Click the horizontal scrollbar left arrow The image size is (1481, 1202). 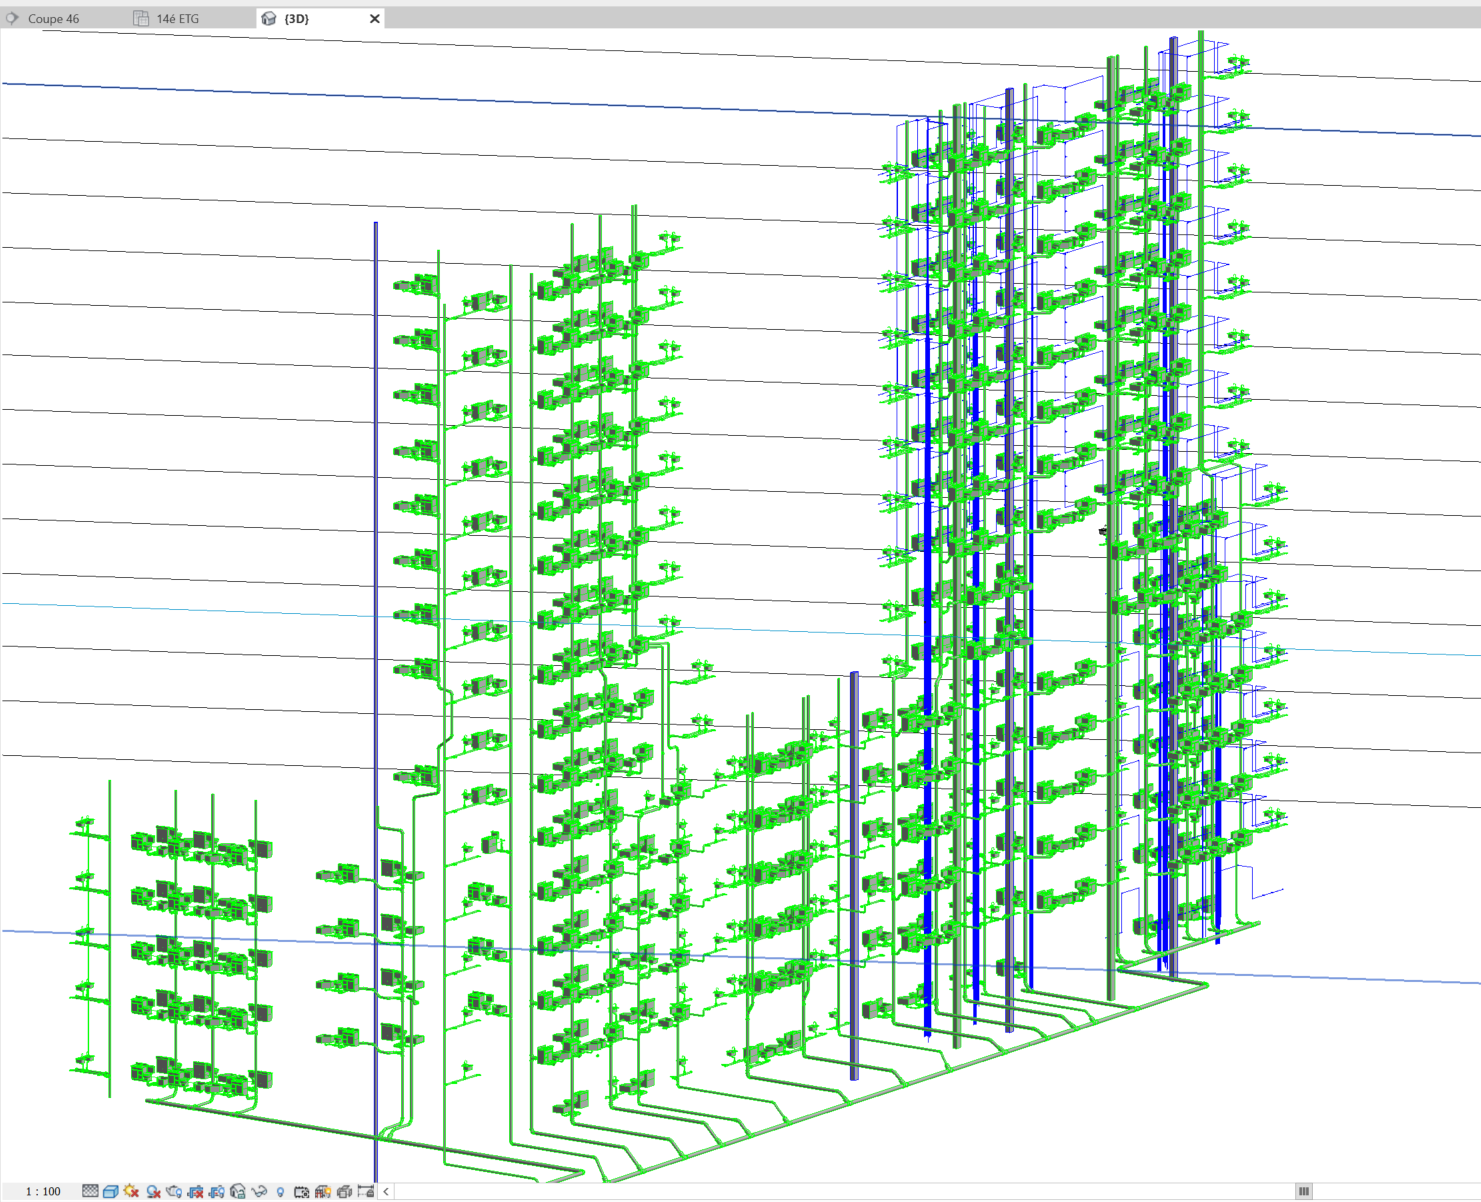tap(386, 1191)
